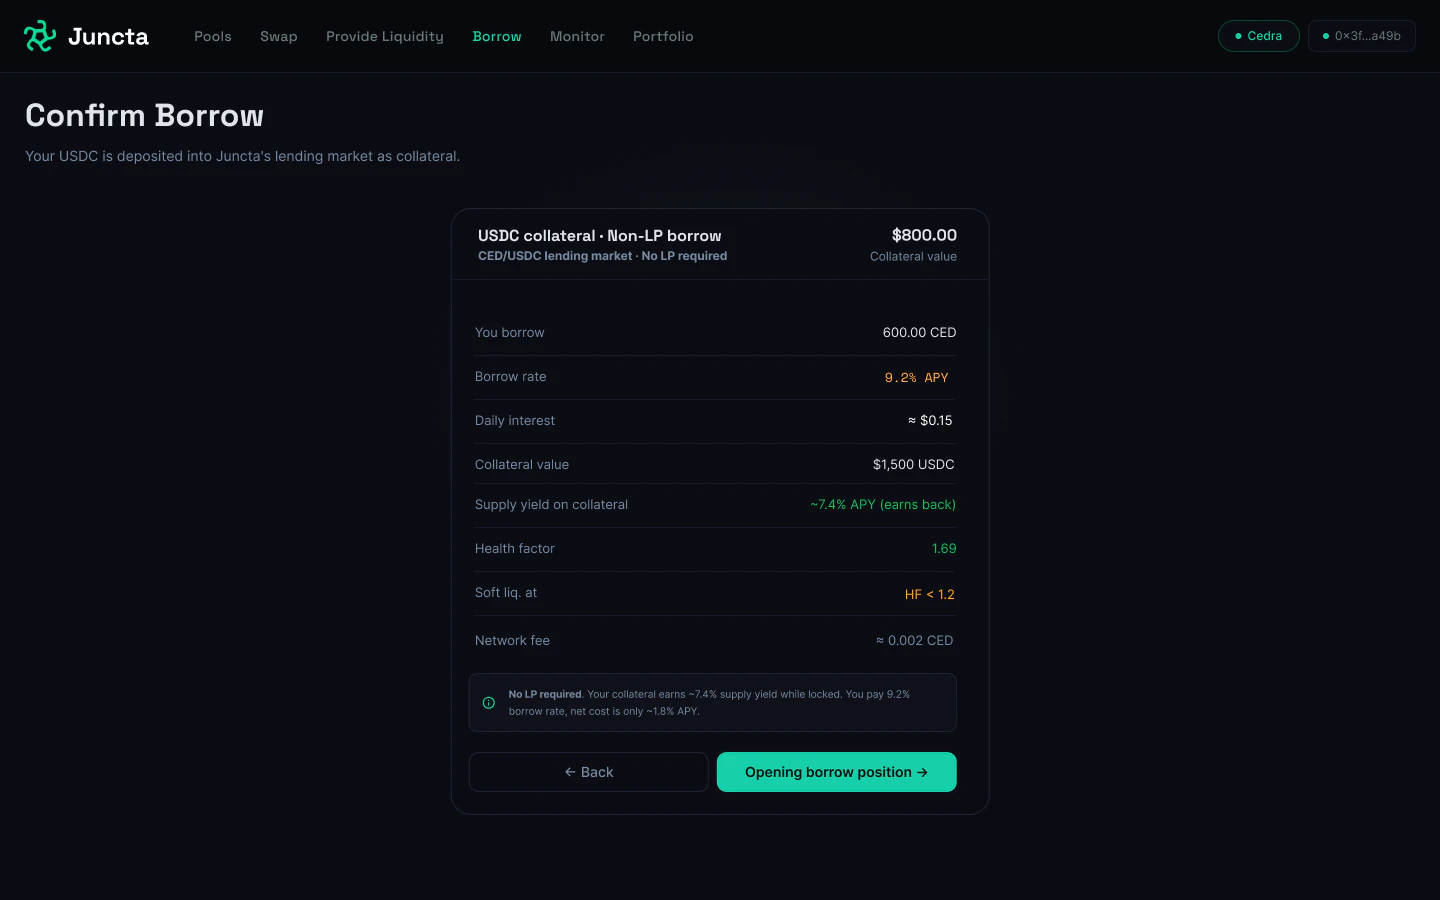Click the Supply yield earns back text
The height and width of the screenshot is (900, 1440).
pos(883,504)
